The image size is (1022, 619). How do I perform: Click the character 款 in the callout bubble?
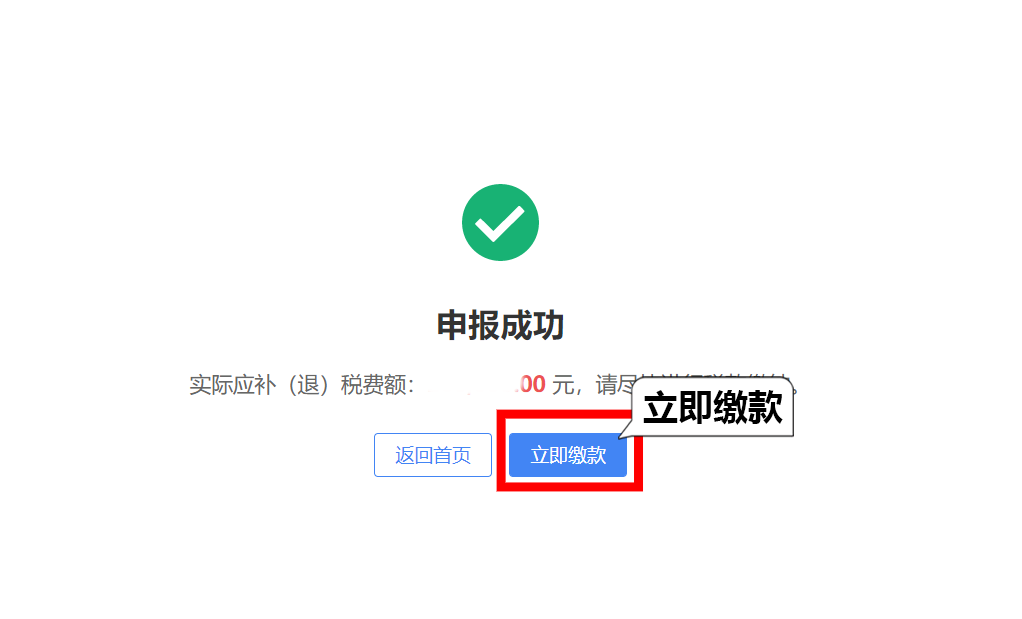[x=765, y=408]
